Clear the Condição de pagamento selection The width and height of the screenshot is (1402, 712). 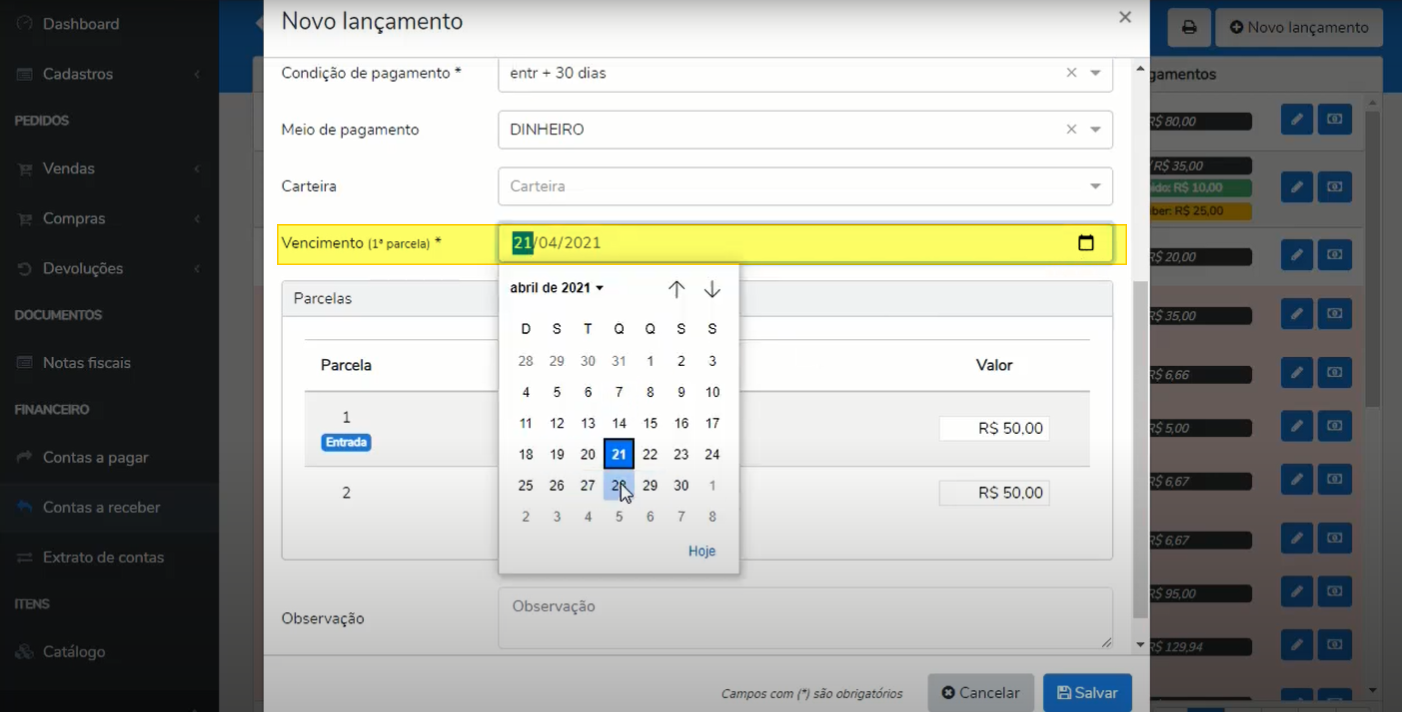coord(1071,73)
